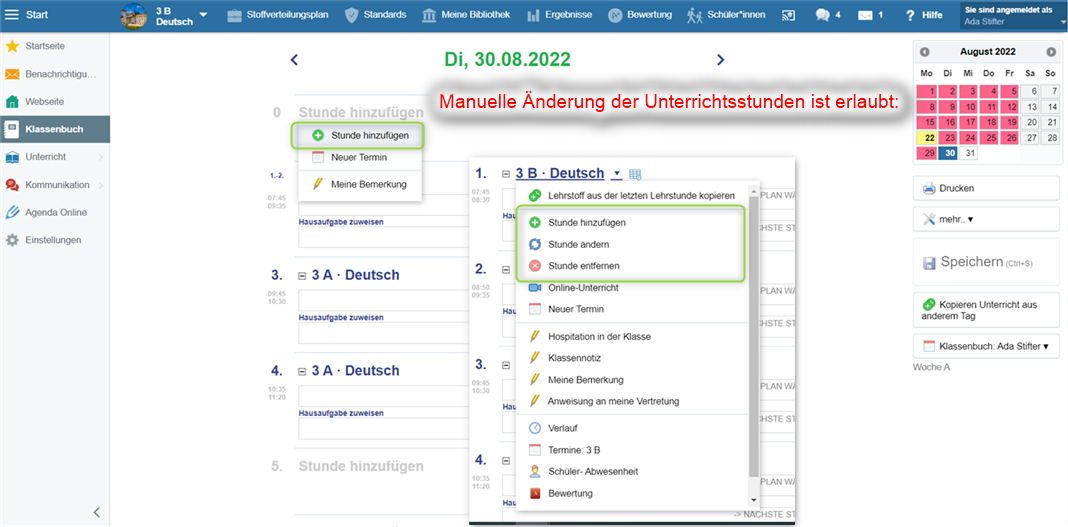
Task: Expand the mehr.. dropdown
Action: coord(985,219)
